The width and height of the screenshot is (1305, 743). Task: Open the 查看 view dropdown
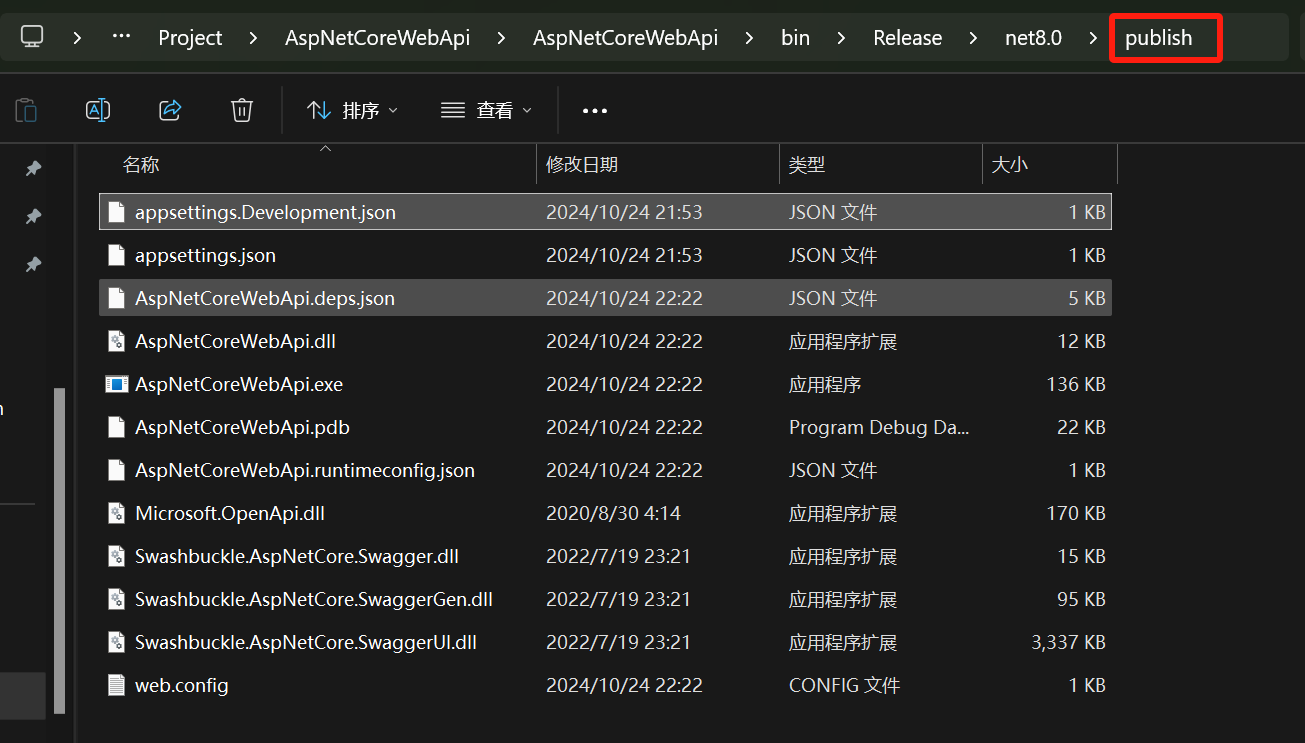tap(487, 110)
